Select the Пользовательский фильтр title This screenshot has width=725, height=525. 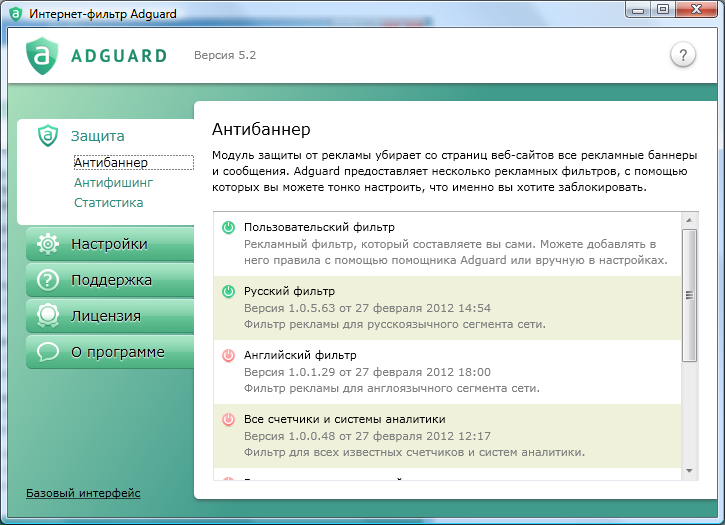[319, 227]
